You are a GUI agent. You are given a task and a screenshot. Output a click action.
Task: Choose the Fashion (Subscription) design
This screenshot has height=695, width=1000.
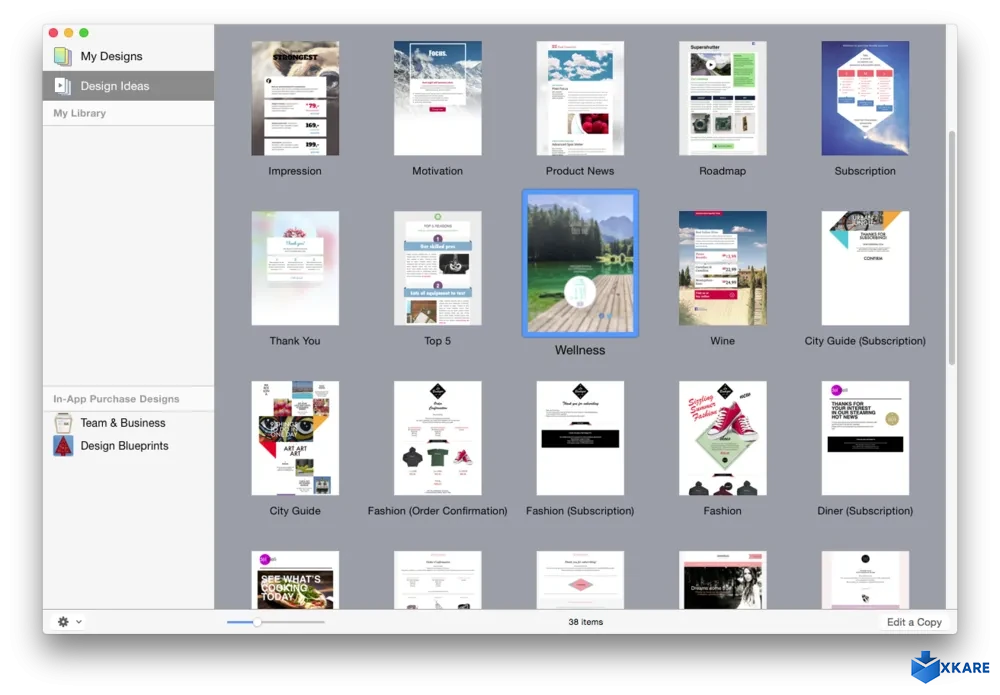pyautogui.click(x=580, y=437)
